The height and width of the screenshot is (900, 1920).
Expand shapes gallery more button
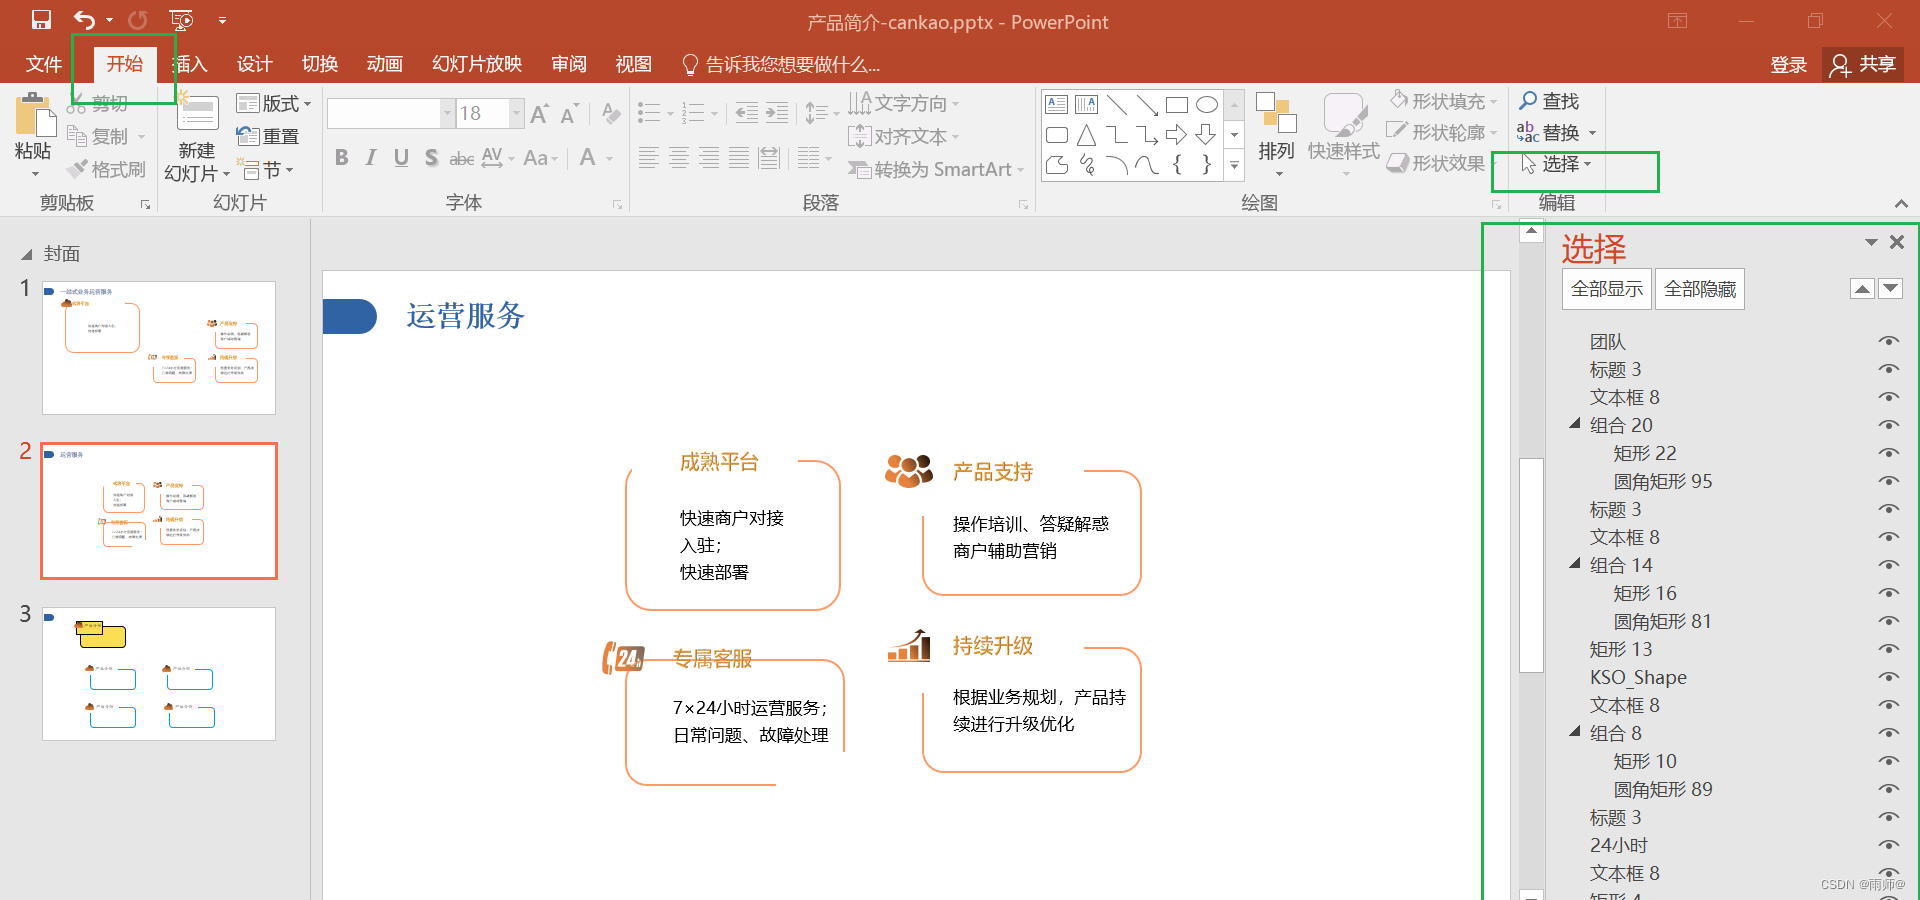point(1234,166)
